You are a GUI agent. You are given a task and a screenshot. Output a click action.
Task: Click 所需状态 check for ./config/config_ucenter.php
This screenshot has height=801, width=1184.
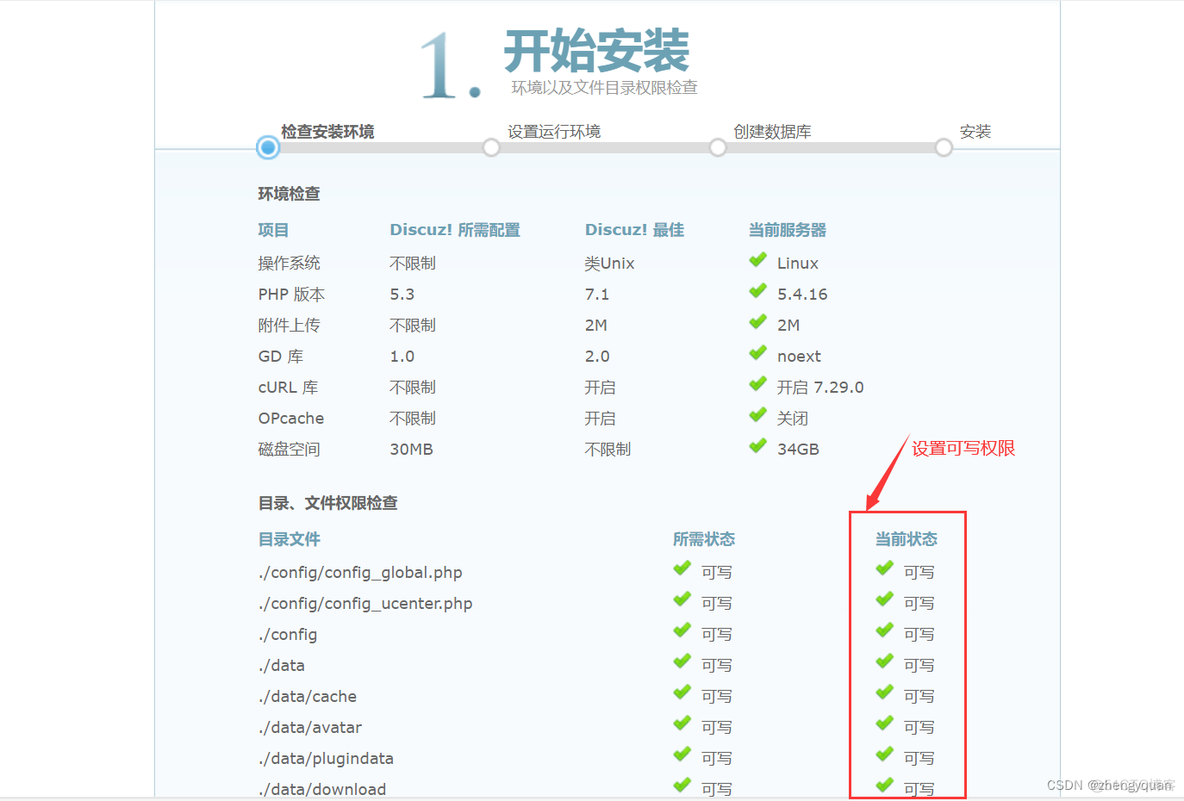coord(683,599)
